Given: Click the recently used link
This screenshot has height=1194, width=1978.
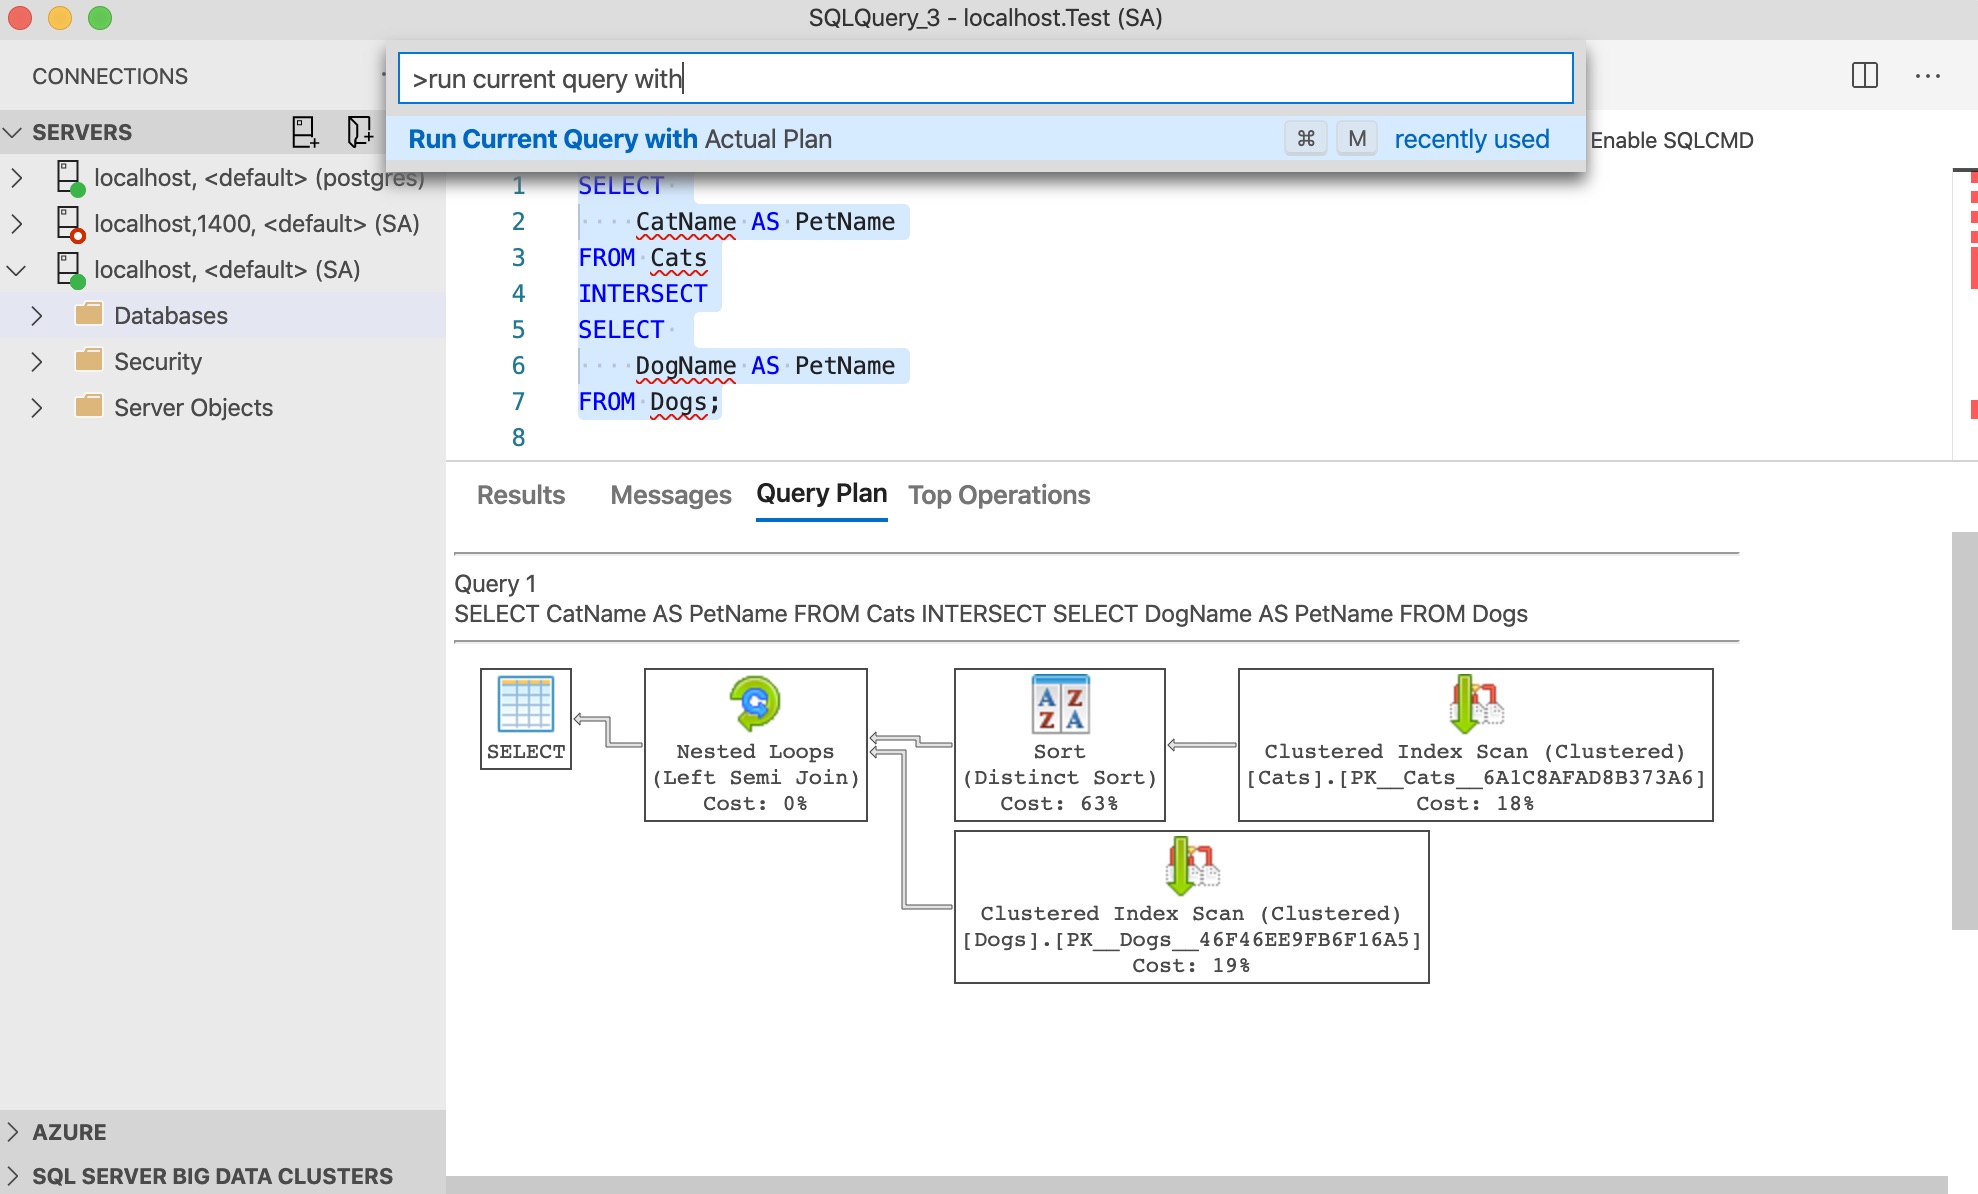Looking at the screenshot, I should (1471, 139).
